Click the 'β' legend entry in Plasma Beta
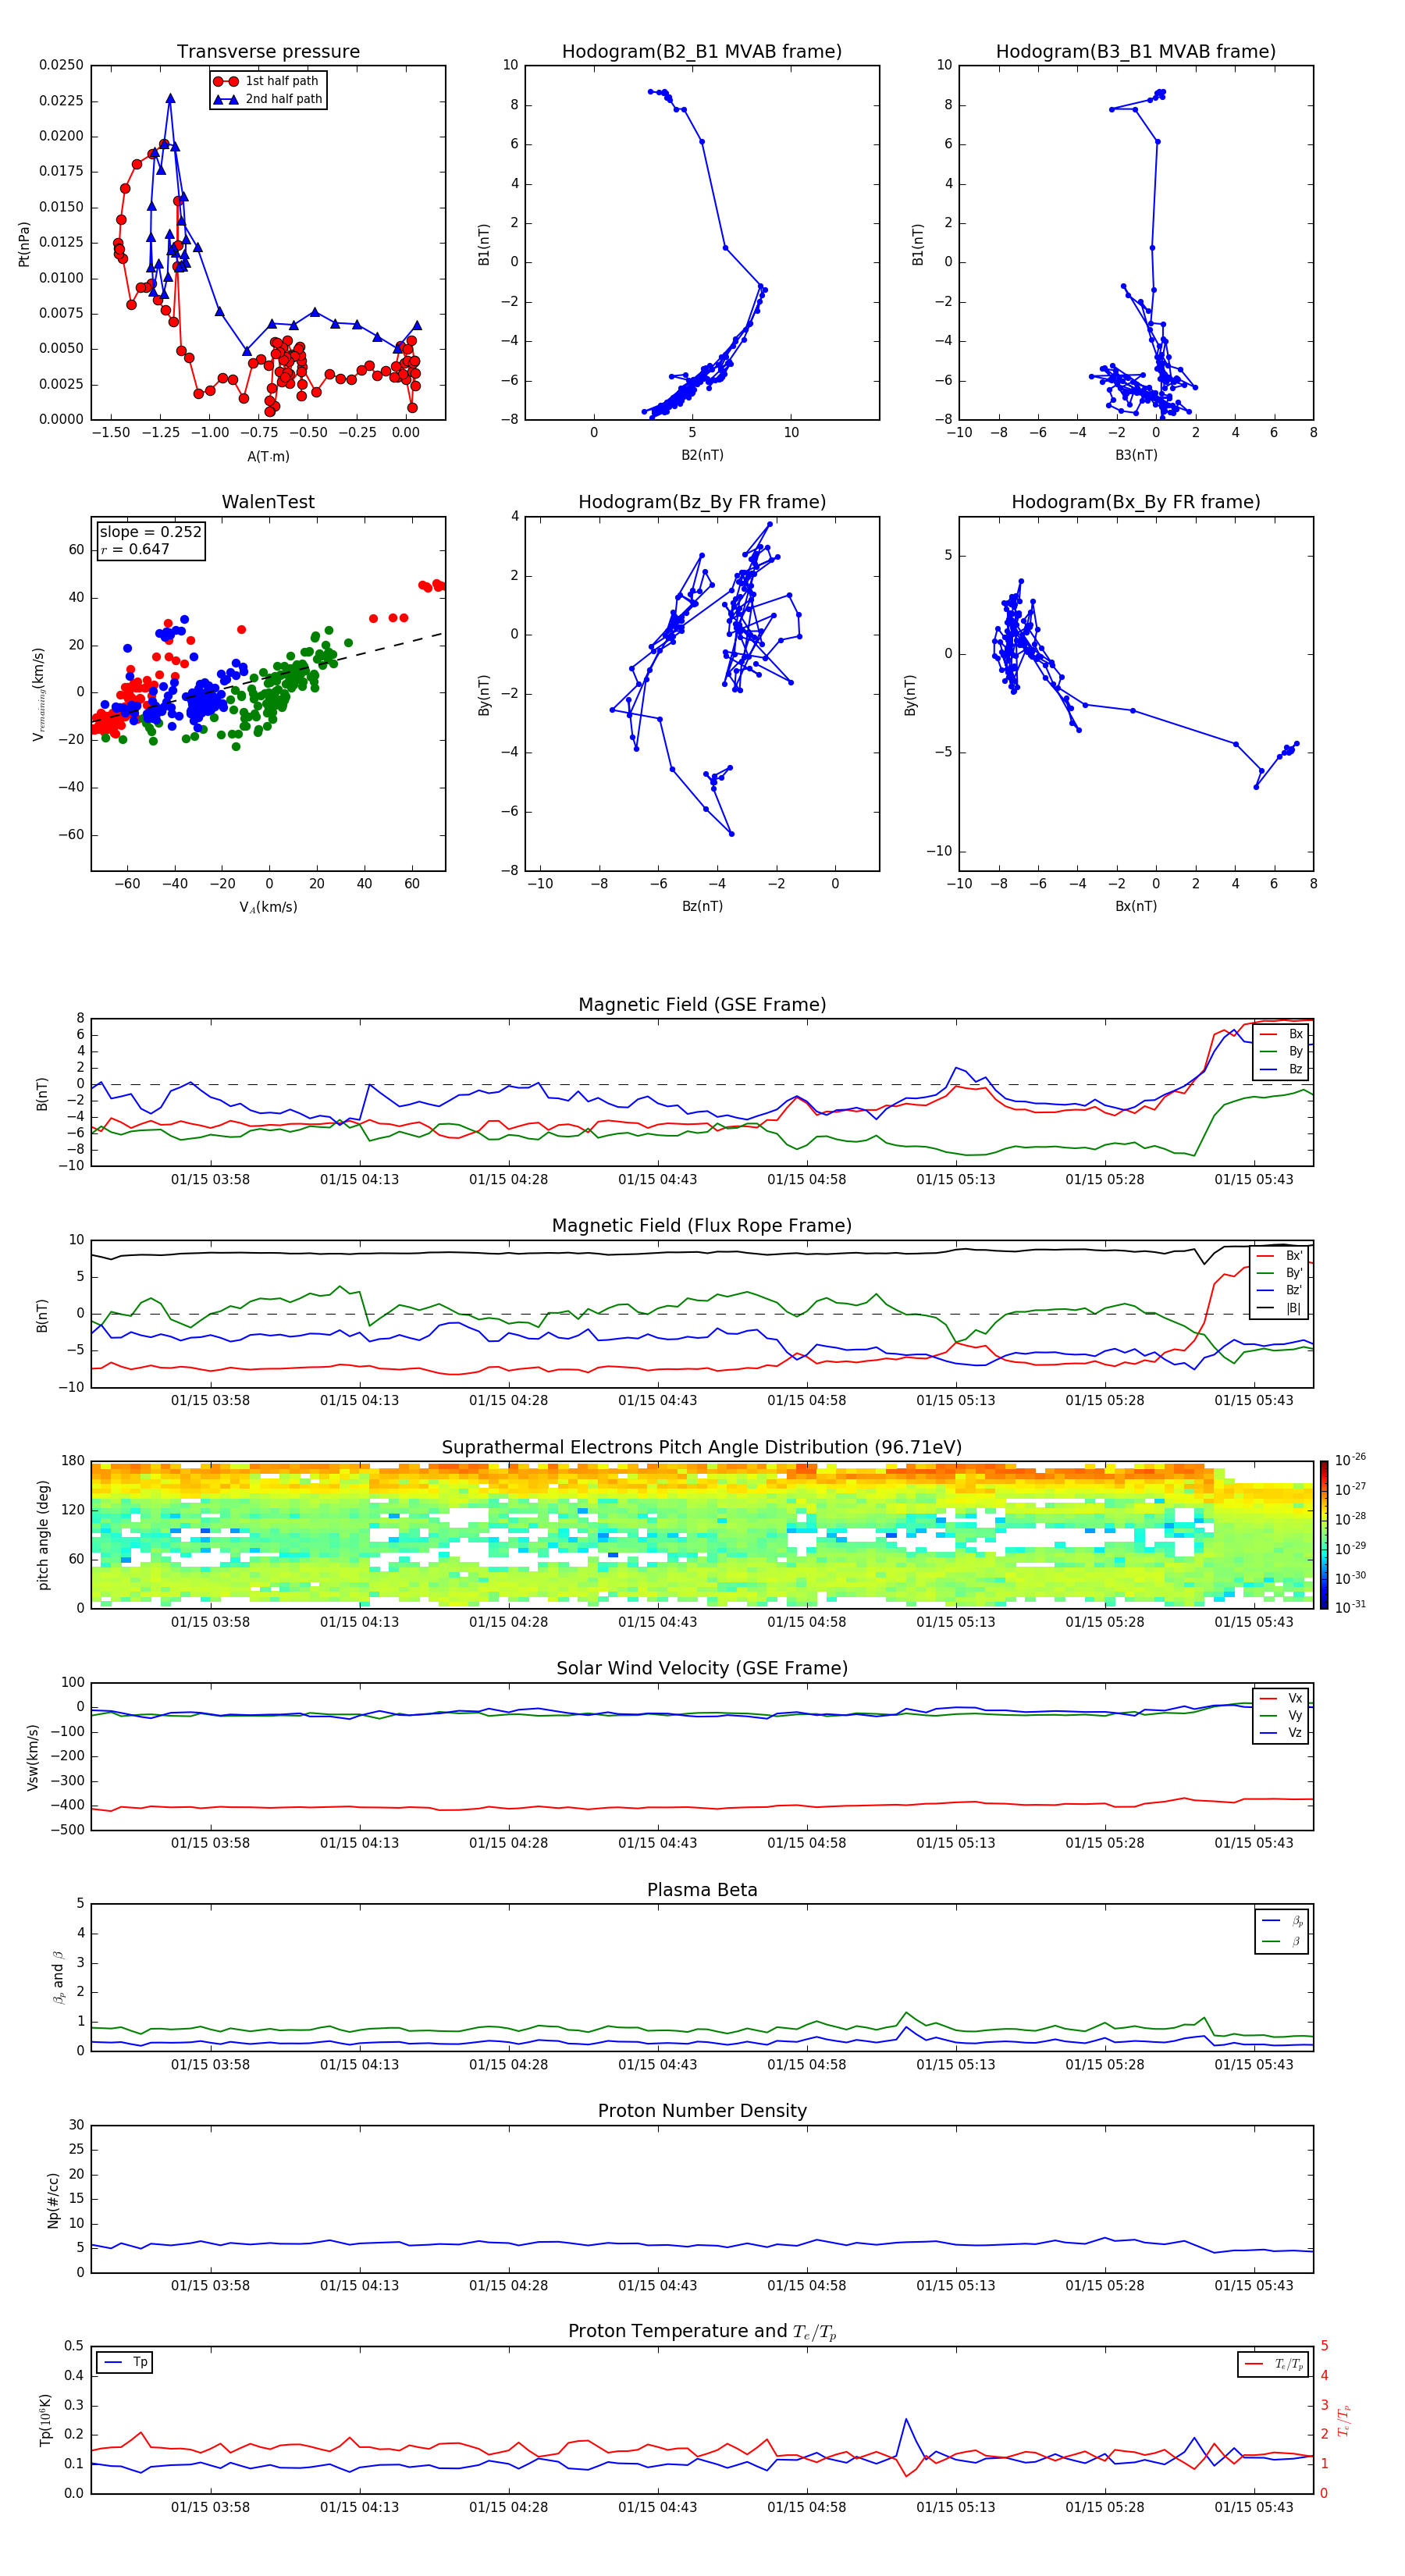This screenshot has height=2576, width=1405. 1283,1941
